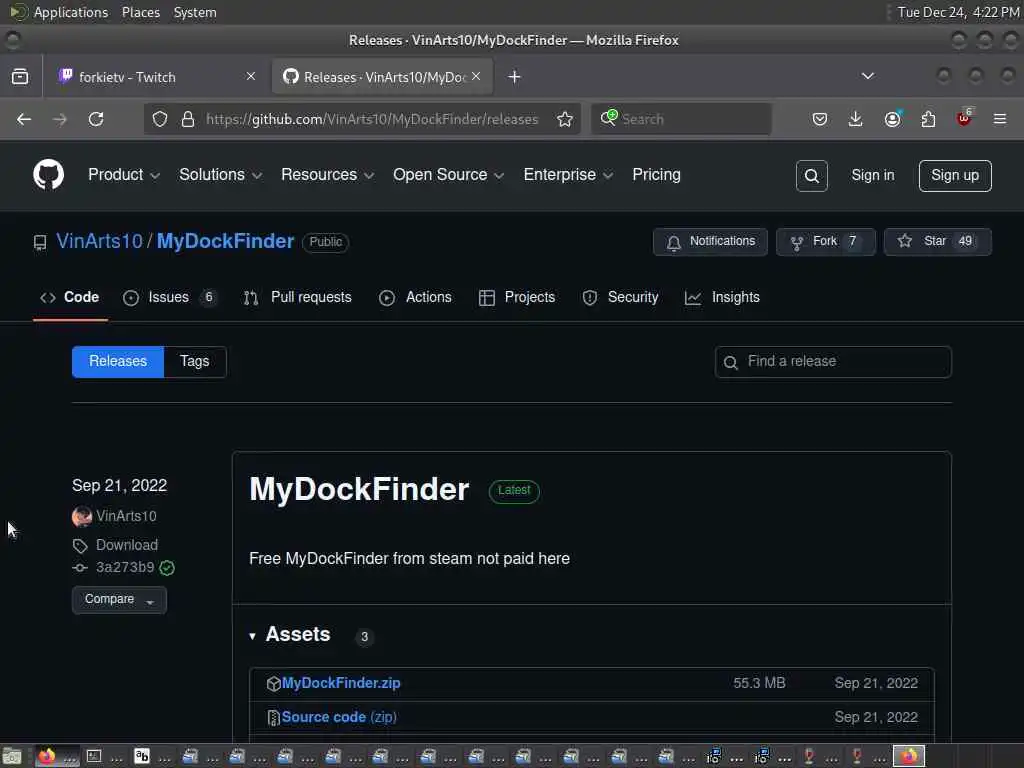Click the padlock site info icon
This screenshot has height=768, width=1024.
pyautogui.click(x=187, y=119)
